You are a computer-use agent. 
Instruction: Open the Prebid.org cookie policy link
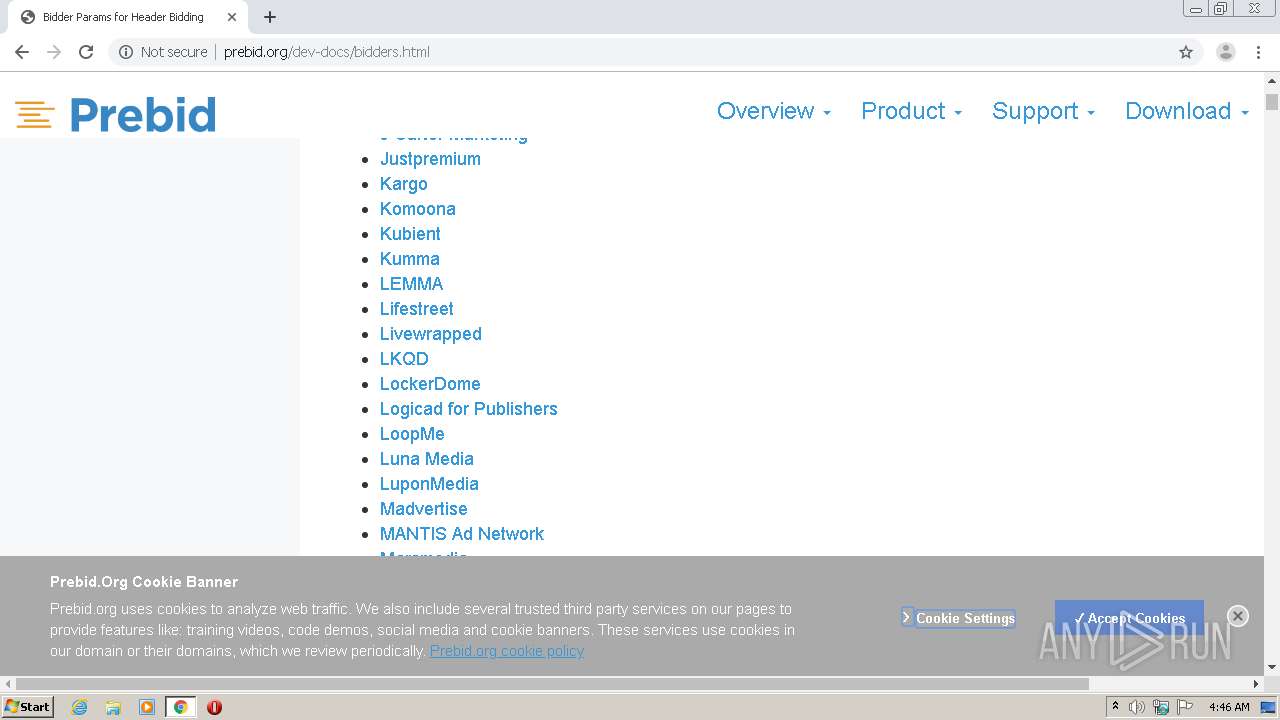point(507,651)
